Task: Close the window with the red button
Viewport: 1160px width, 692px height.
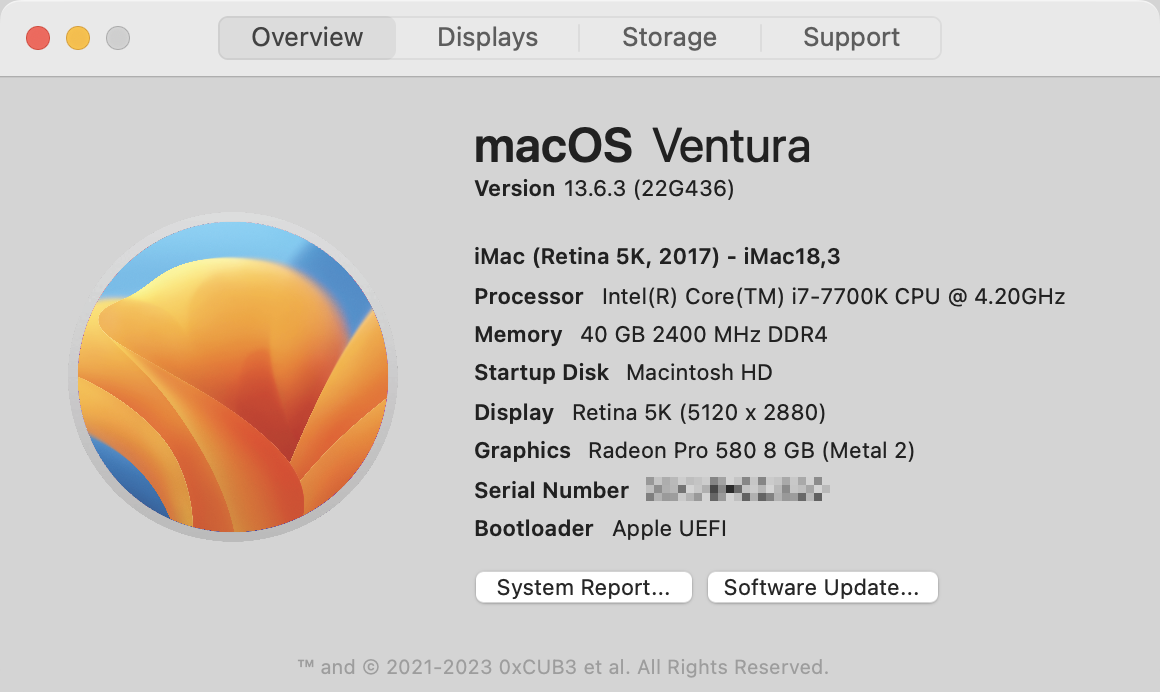Action: tap(38, 38)
